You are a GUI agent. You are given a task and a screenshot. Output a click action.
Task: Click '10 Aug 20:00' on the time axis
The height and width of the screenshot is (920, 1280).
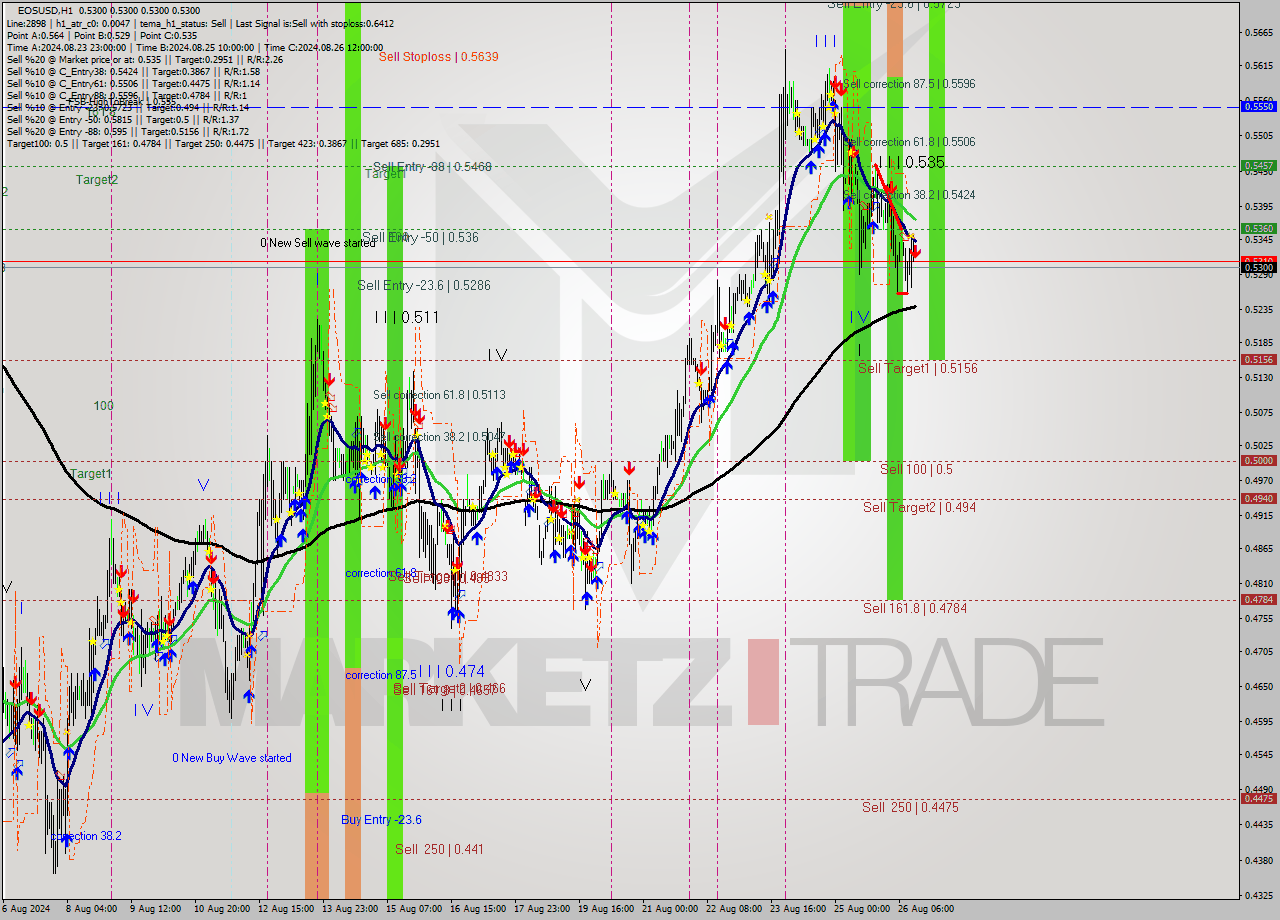(221, 909)
